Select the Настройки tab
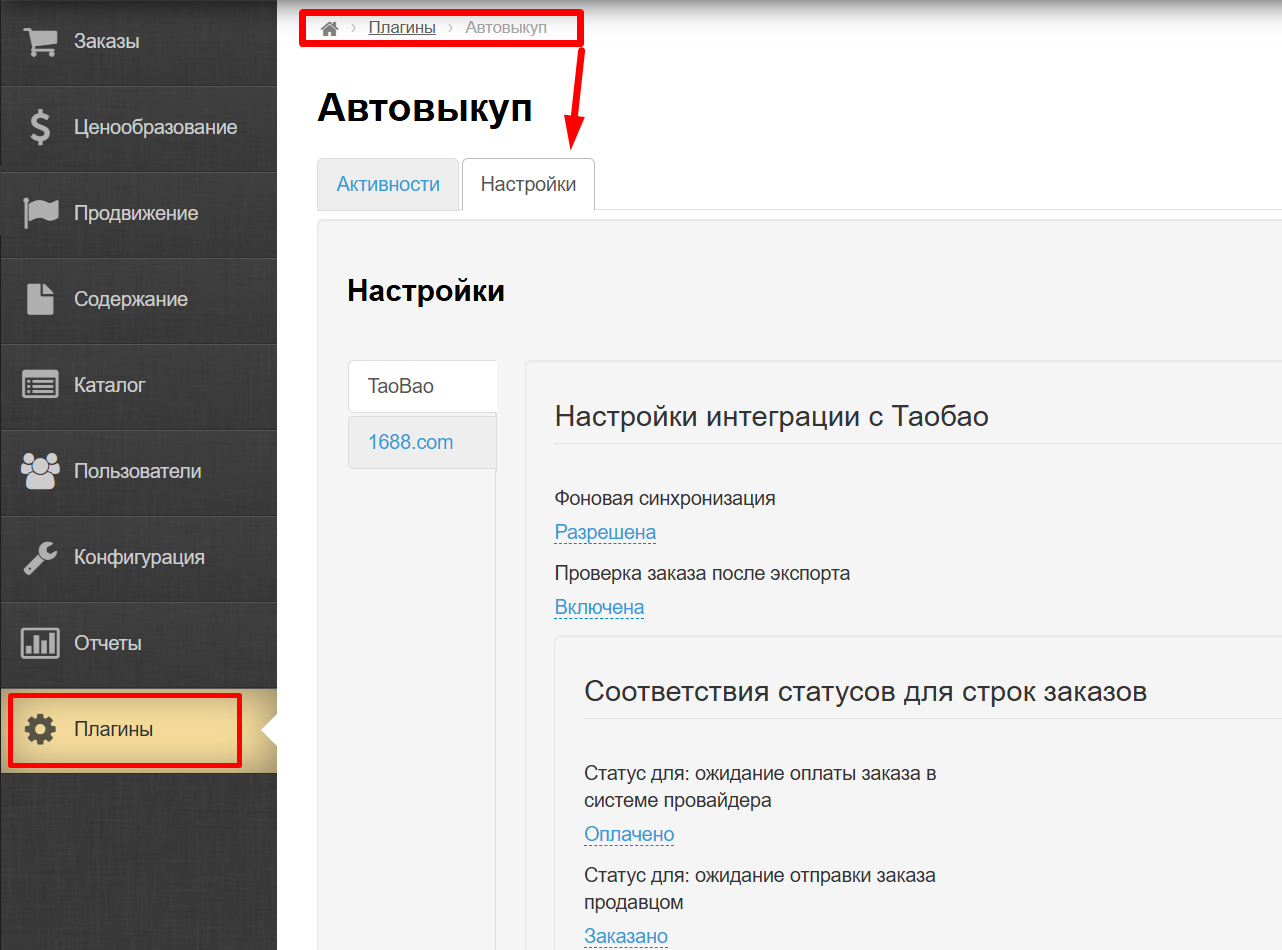1282x950 pixels. [528, 184]
